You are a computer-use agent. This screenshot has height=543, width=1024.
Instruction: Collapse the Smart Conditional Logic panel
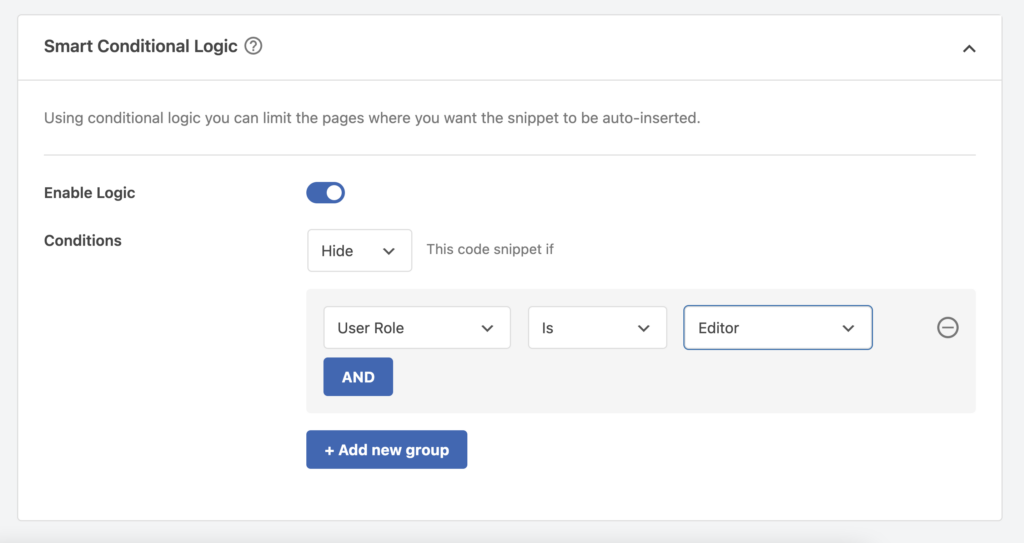(x=969, y=48)
